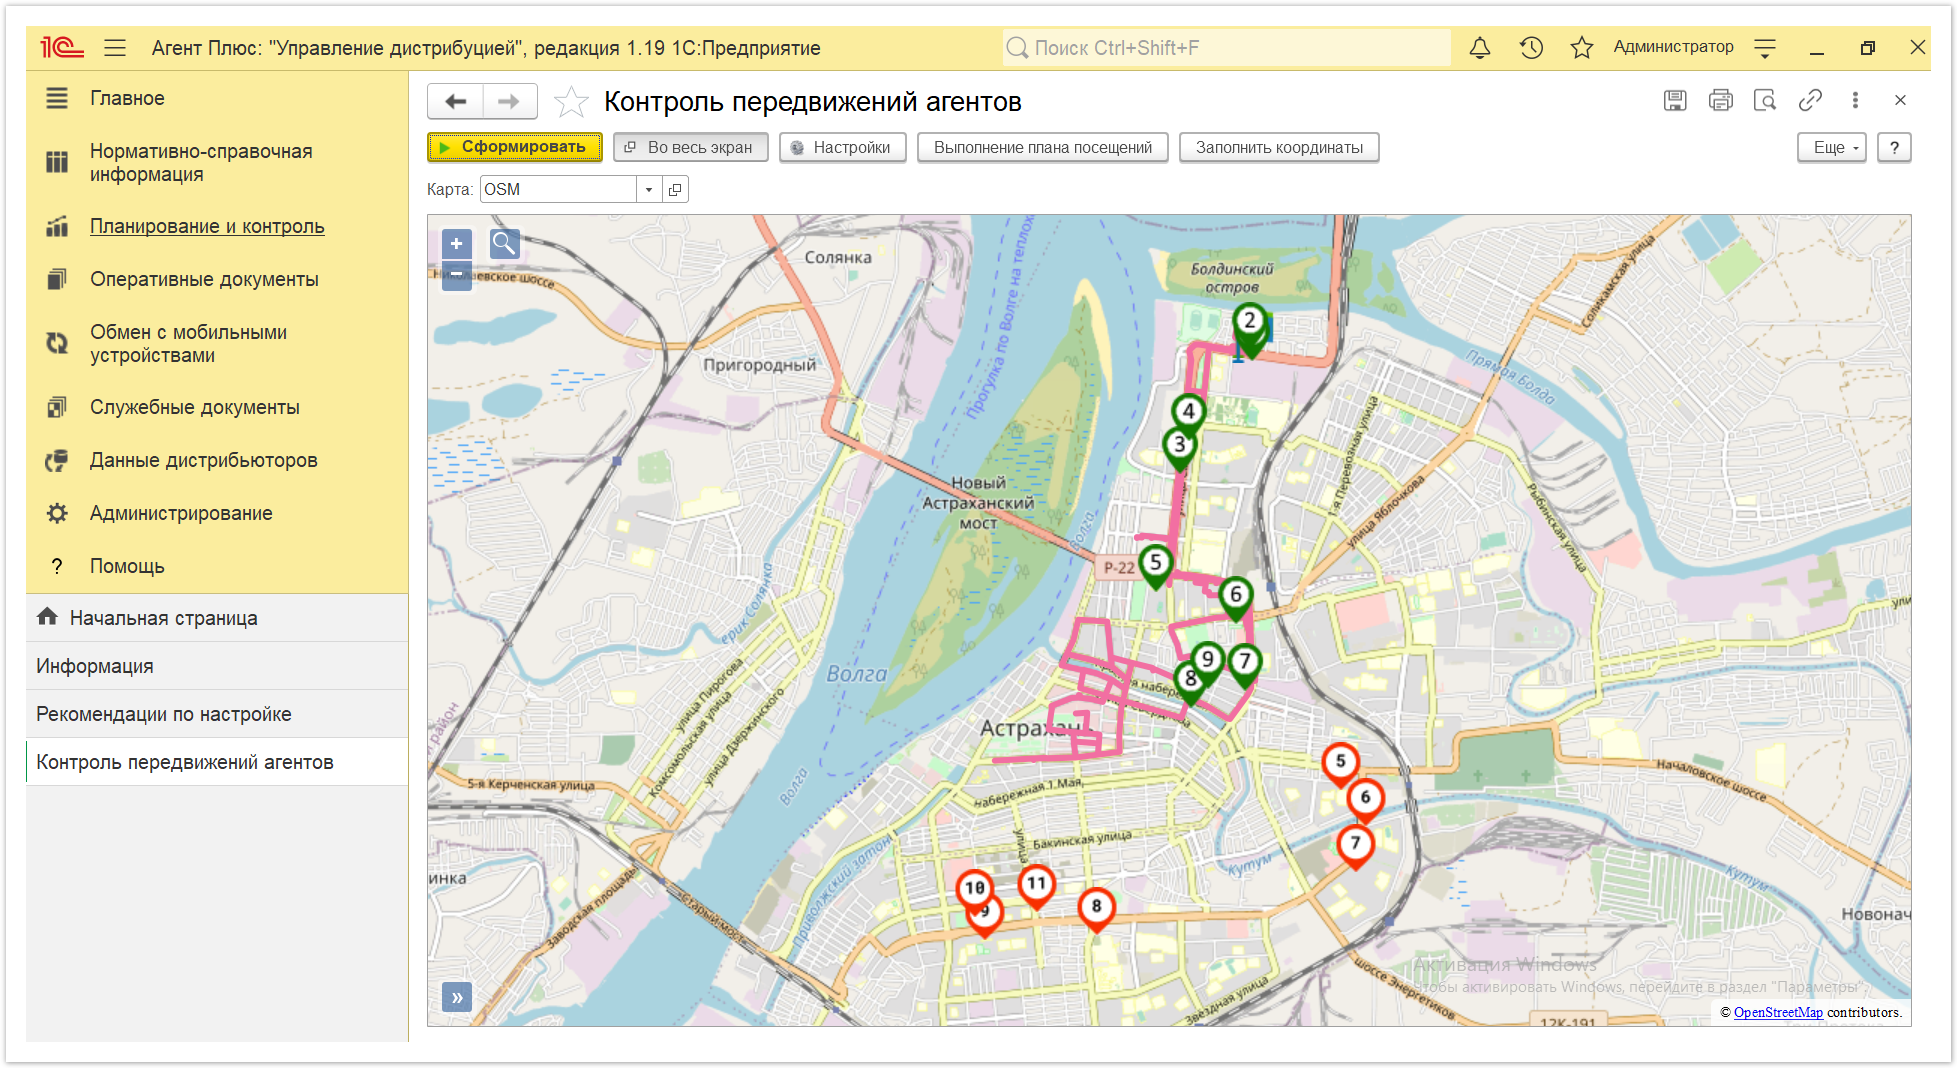The image size is (1957, 1068).
Task: Zoom out the map with minus button
Action: tap(457, 274)
